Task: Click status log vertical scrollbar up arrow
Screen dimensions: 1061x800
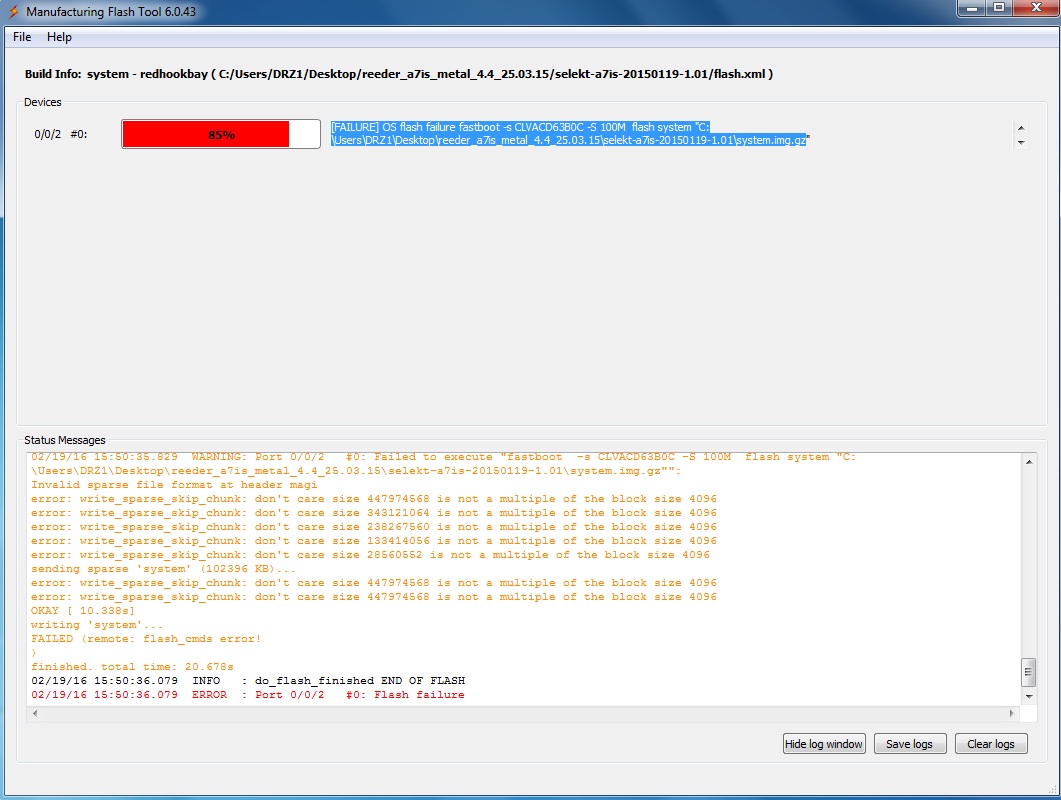Action: click(1028, 459)
